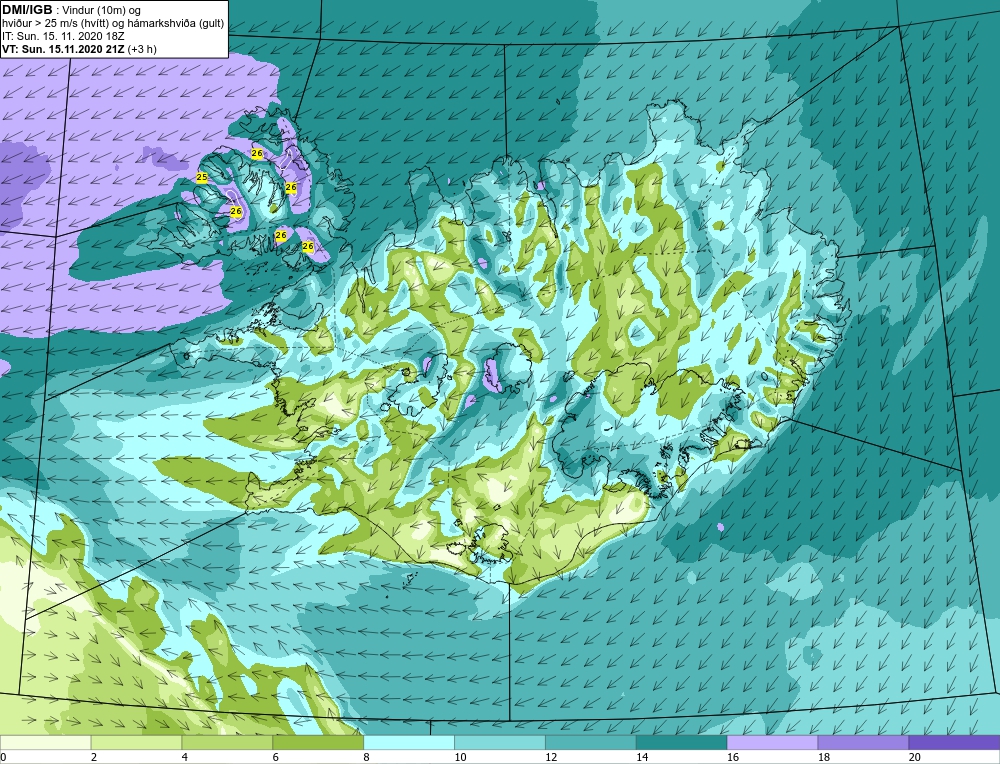Viewport: 1000px width, 764px height.
Task: Select the 4–6 m/s green legend swatch
Action: click(x=227, y=743)
